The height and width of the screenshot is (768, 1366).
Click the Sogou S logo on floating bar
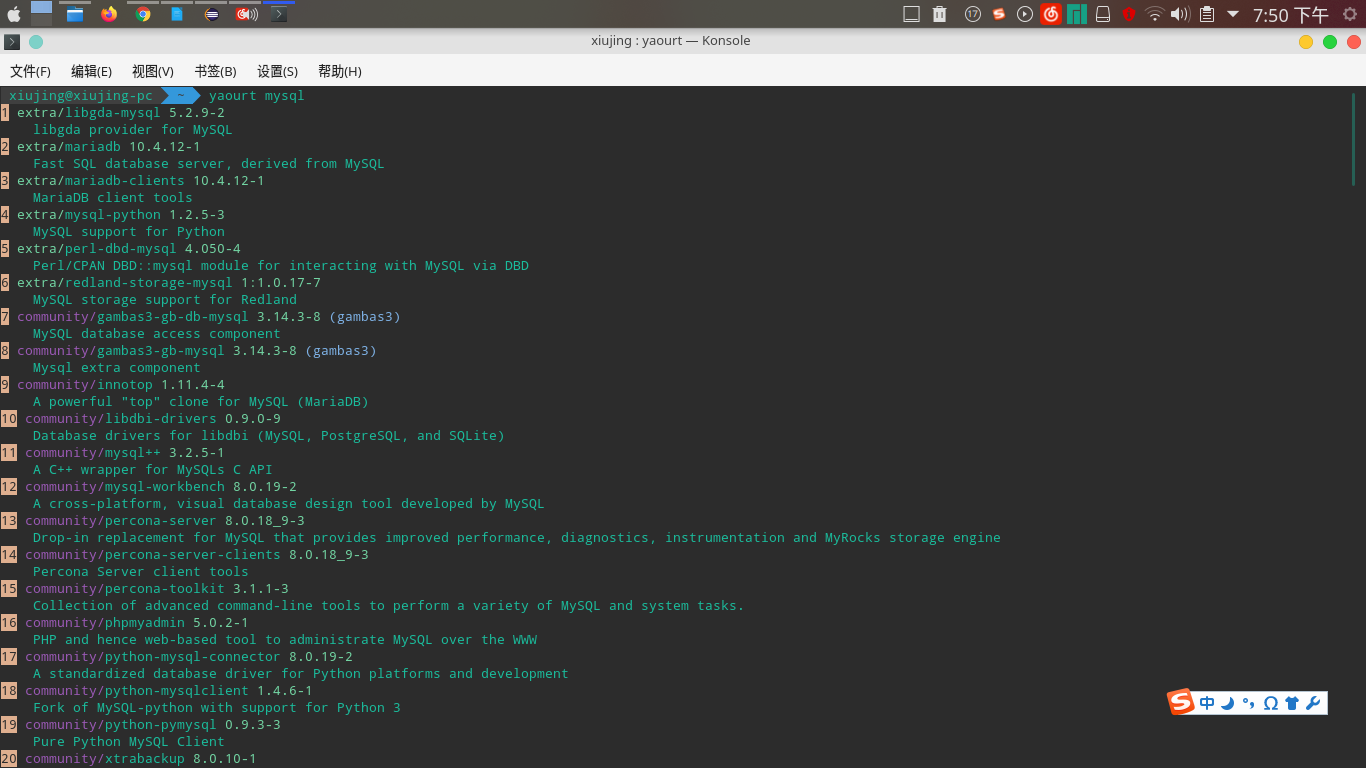click(1182, 702)
